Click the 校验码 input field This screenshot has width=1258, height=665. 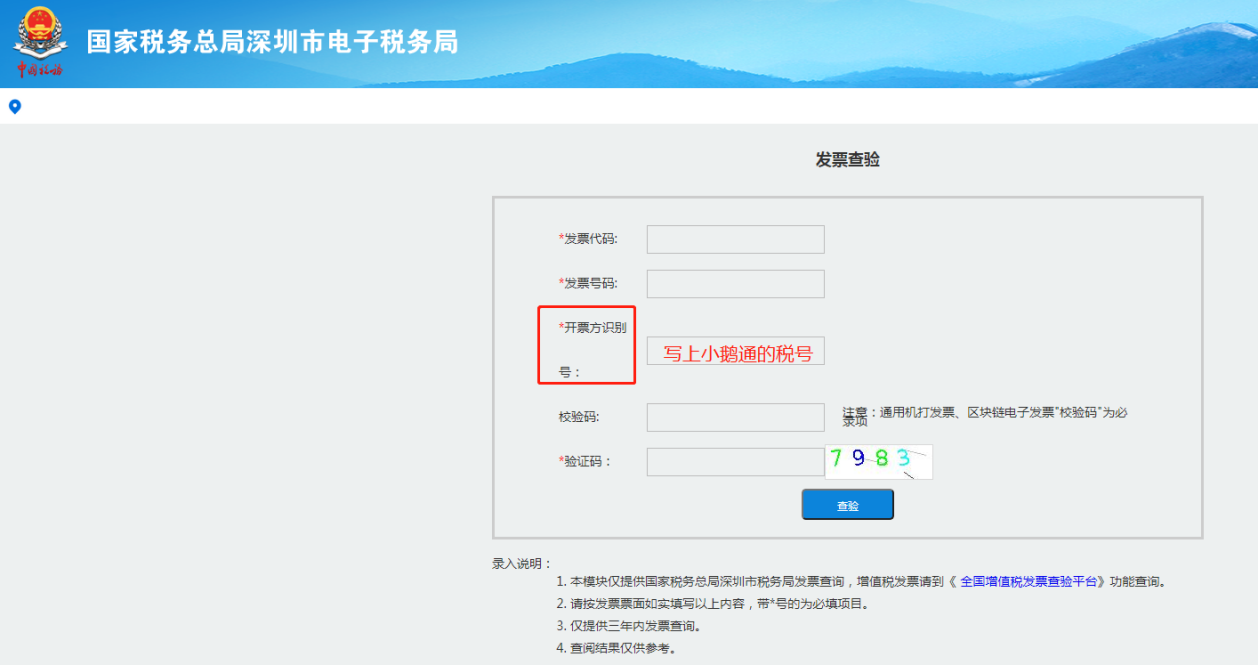click(x=735, y=417)
